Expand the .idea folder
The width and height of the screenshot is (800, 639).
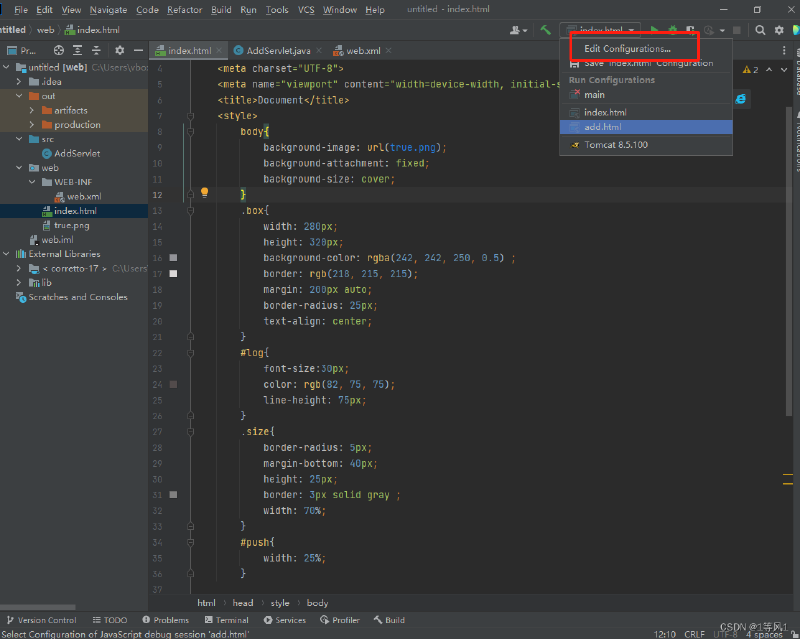click(x=19, y=81)
